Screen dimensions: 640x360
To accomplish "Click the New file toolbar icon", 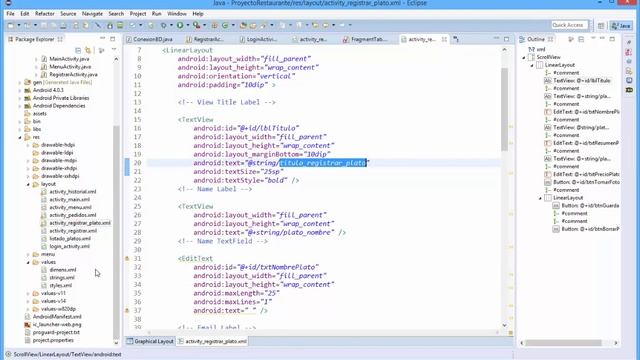I will [11, 25].
